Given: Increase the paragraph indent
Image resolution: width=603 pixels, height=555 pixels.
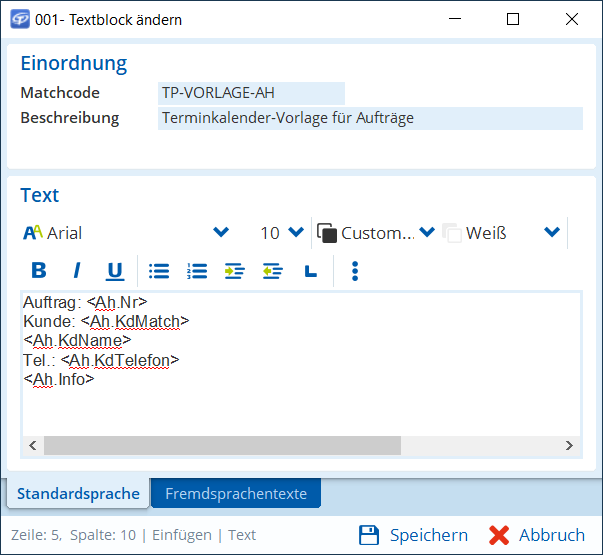Looking at the screenshot, I should click(235, 271).
